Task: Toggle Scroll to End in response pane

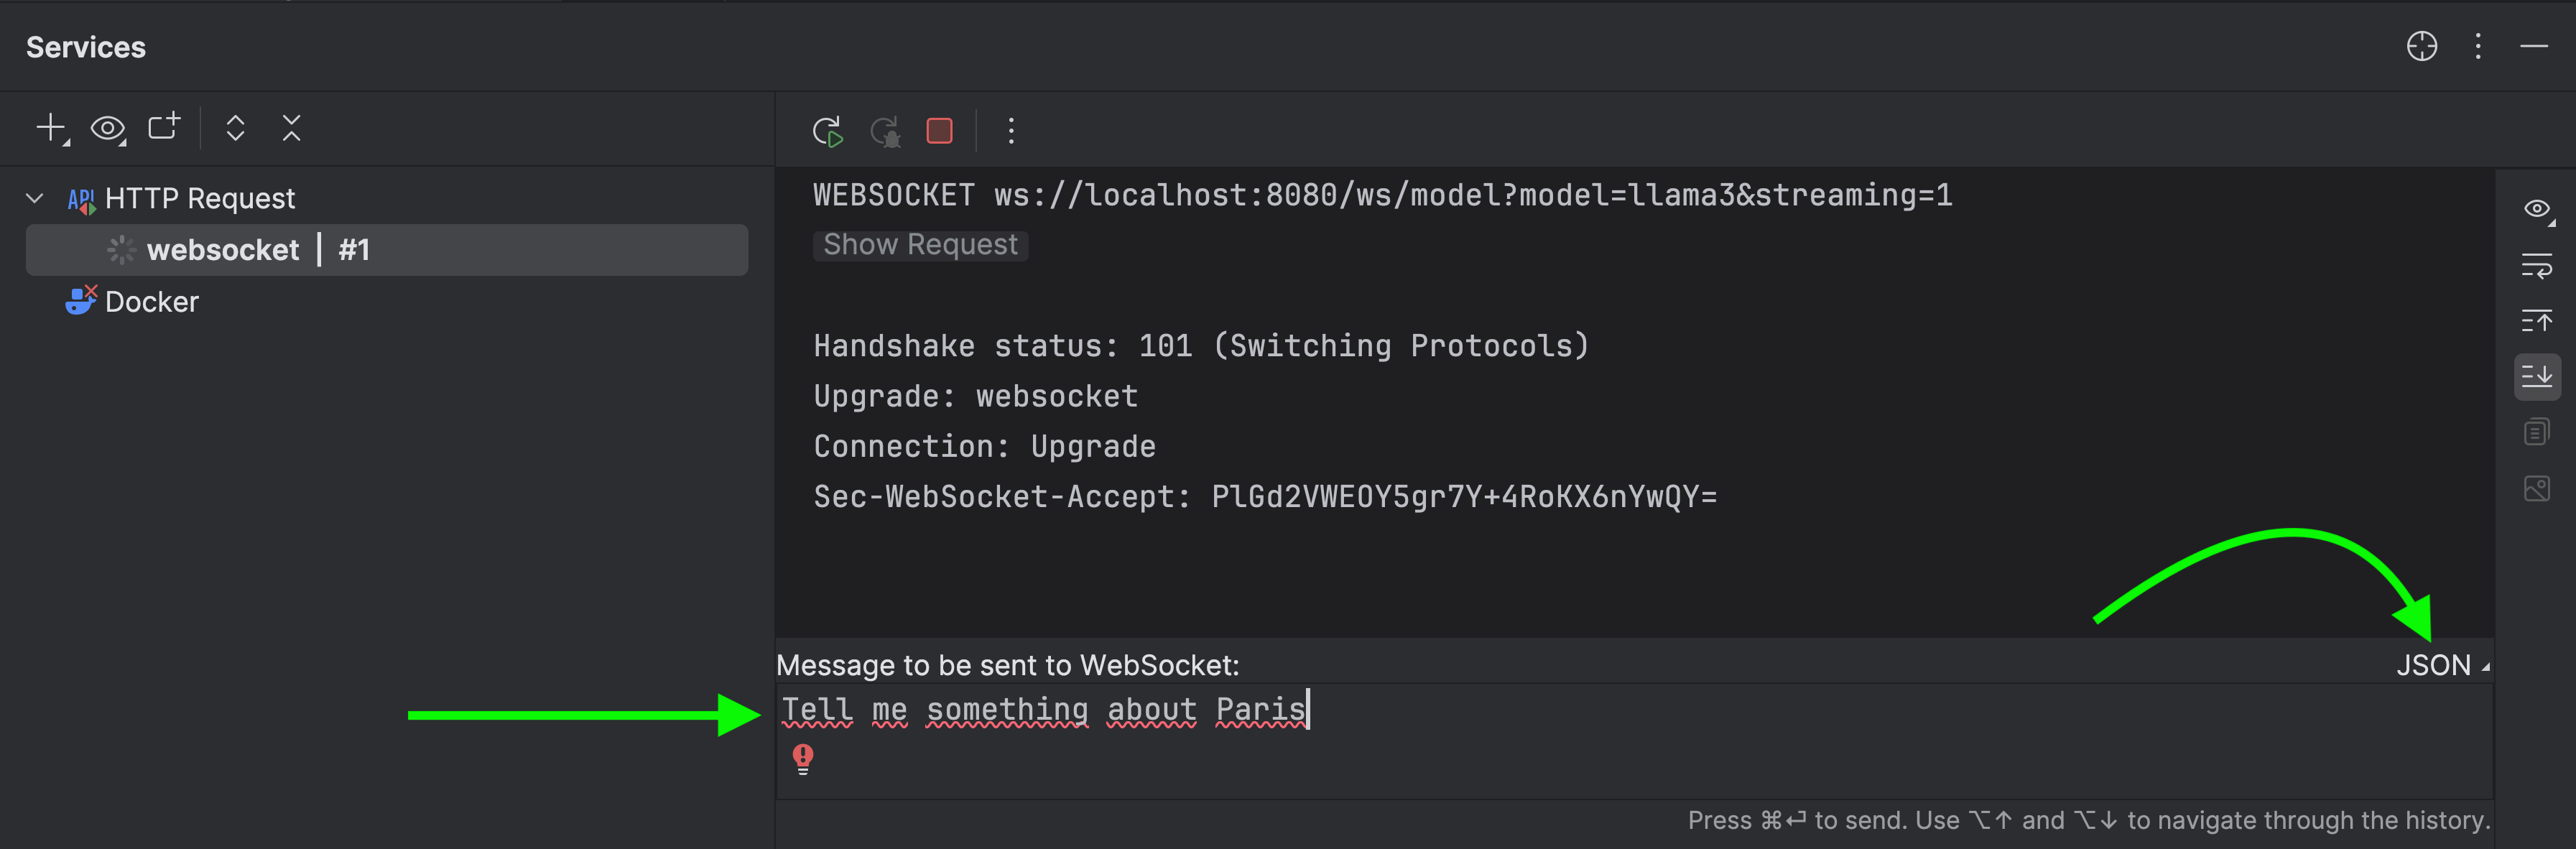Action: click(x=2537, y=376)
